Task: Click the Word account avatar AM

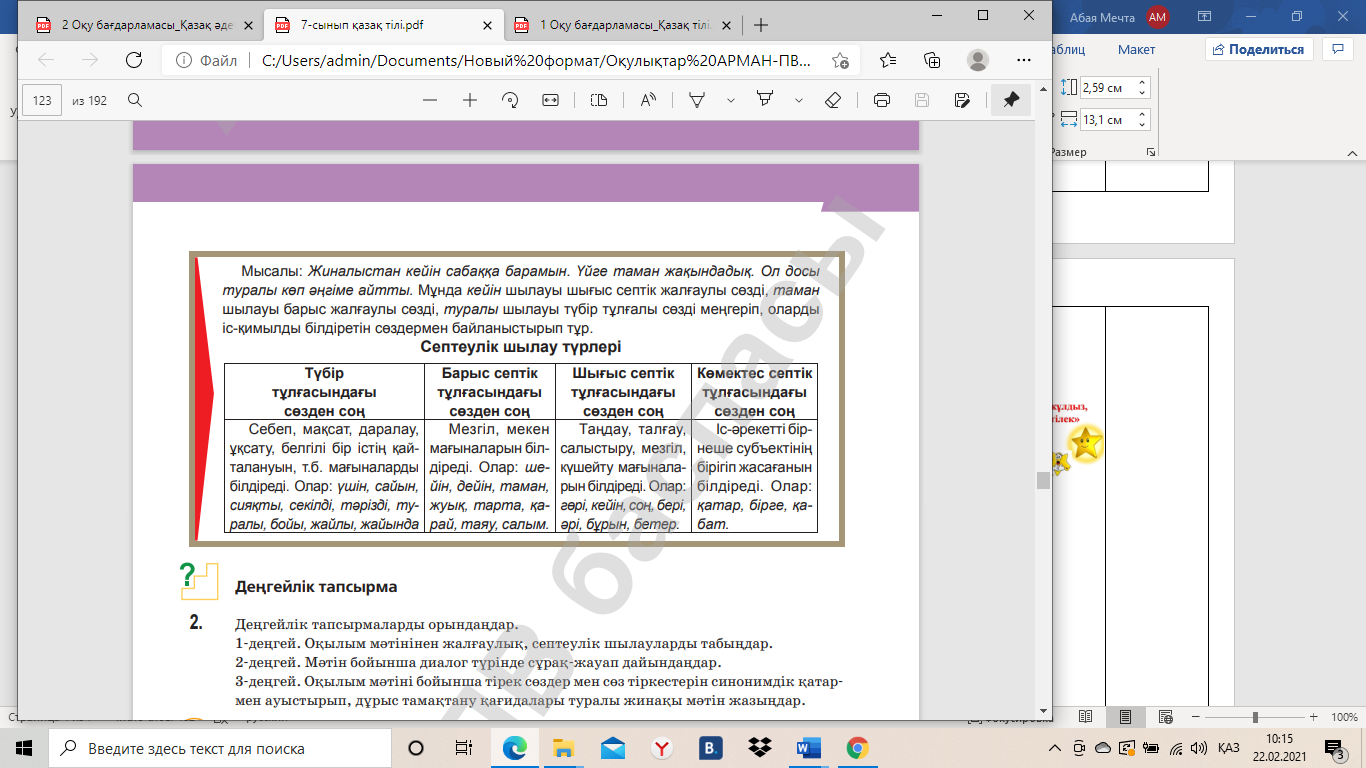Action: click(1158, 16)
